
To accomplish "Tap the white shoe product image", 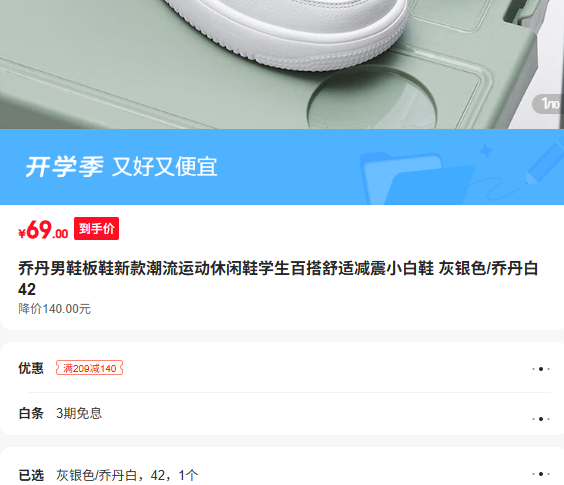I will click(x=282, y=64).
